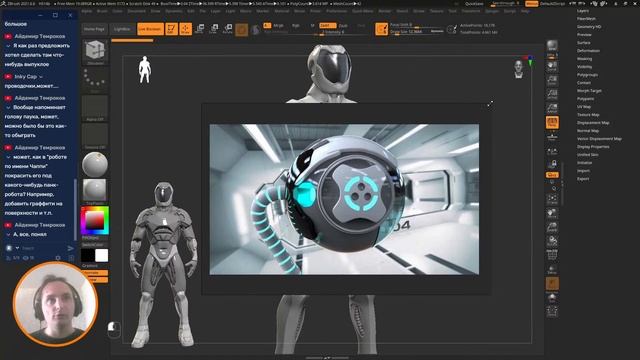Open the Render menu
Image resolution: width=640 pixels, height=360 pixels.
point(384,11)
